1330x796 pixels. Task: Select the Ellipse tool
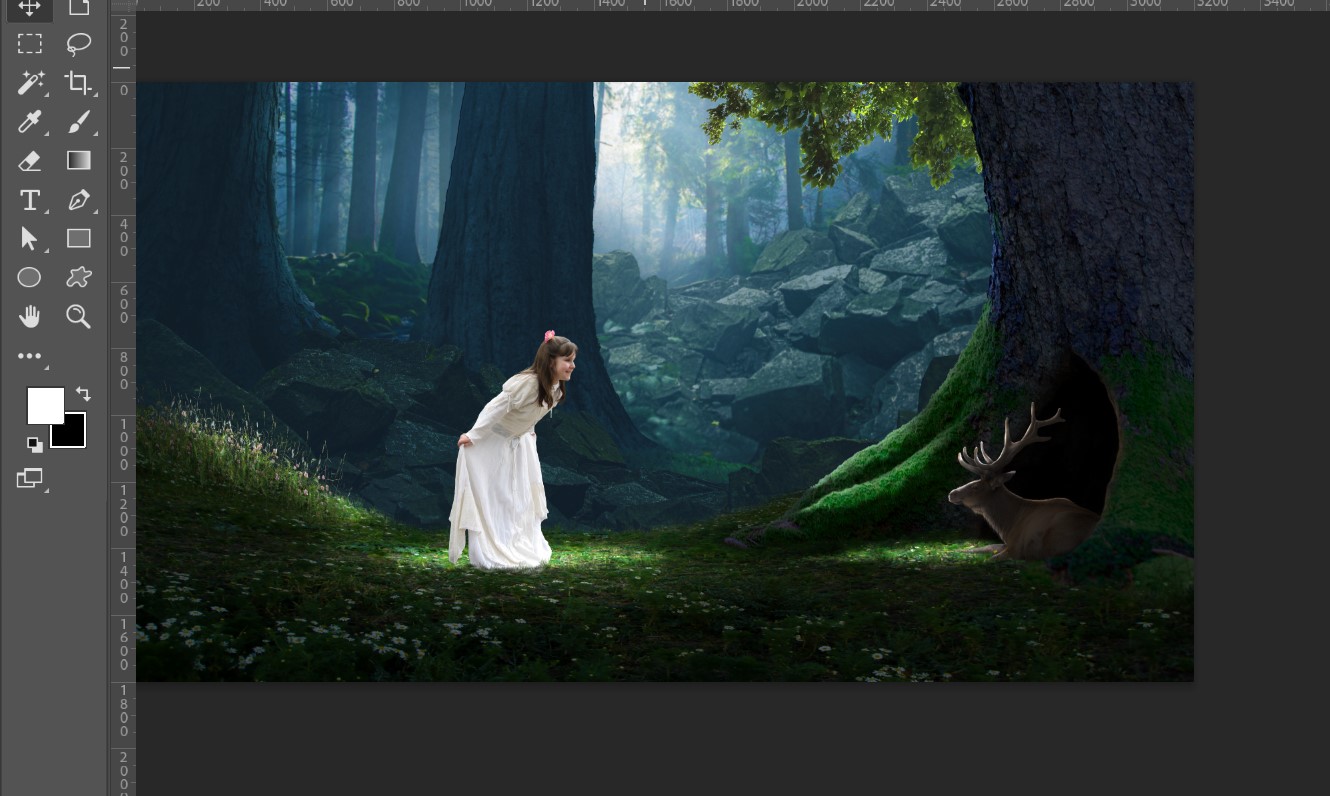tap(29, 277)
